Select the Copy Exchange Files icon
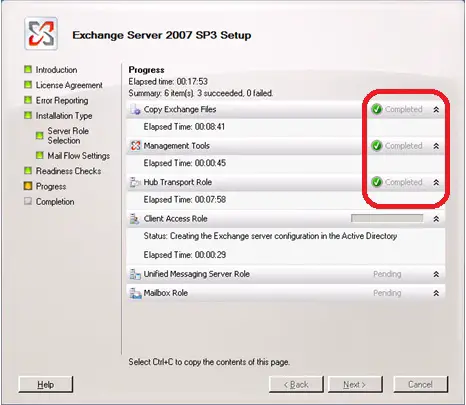The image size is (466, 405). pyautogui.click(x=135, y=109)
